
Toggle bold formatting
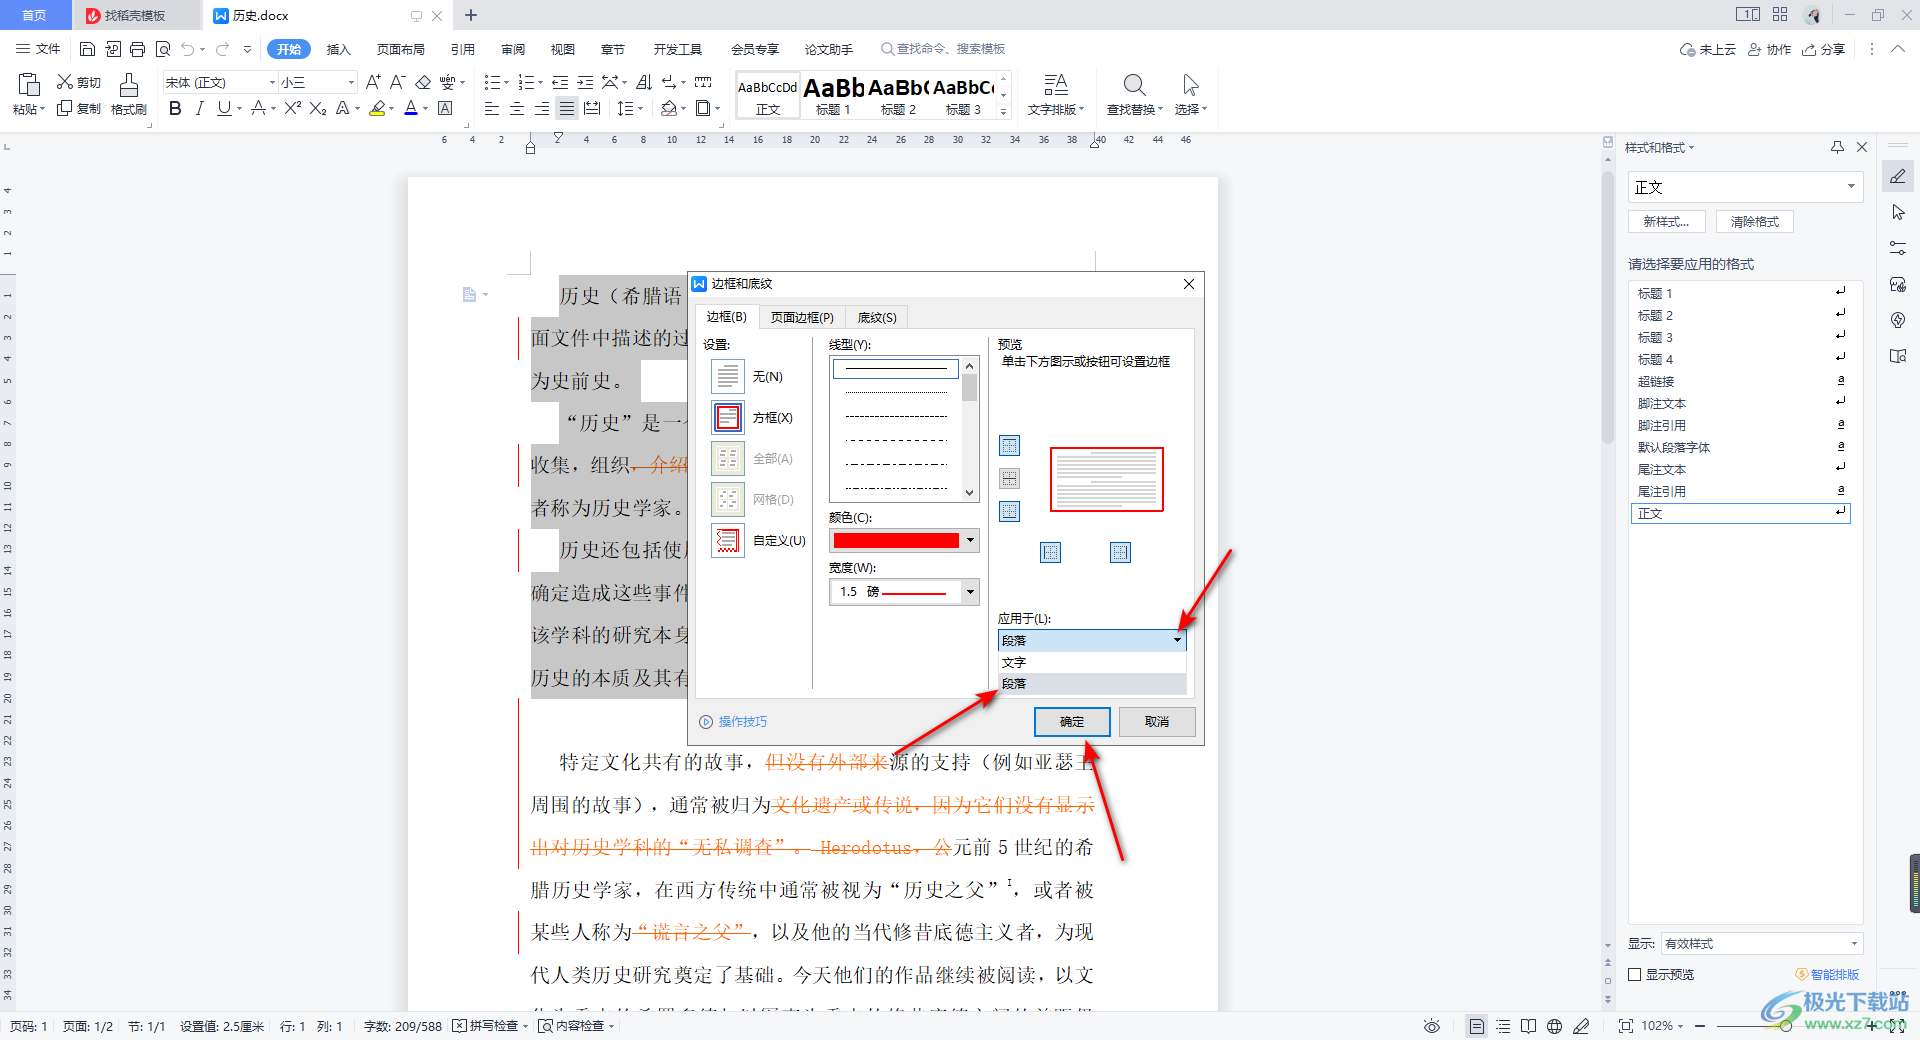point(175,108)
